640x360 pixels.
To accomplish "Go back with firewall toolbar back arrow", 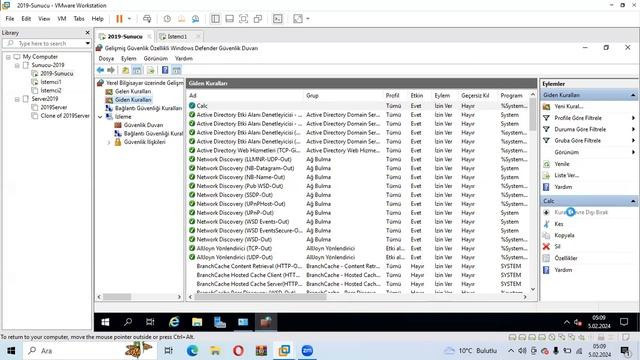I will click(x=100, y=70).
